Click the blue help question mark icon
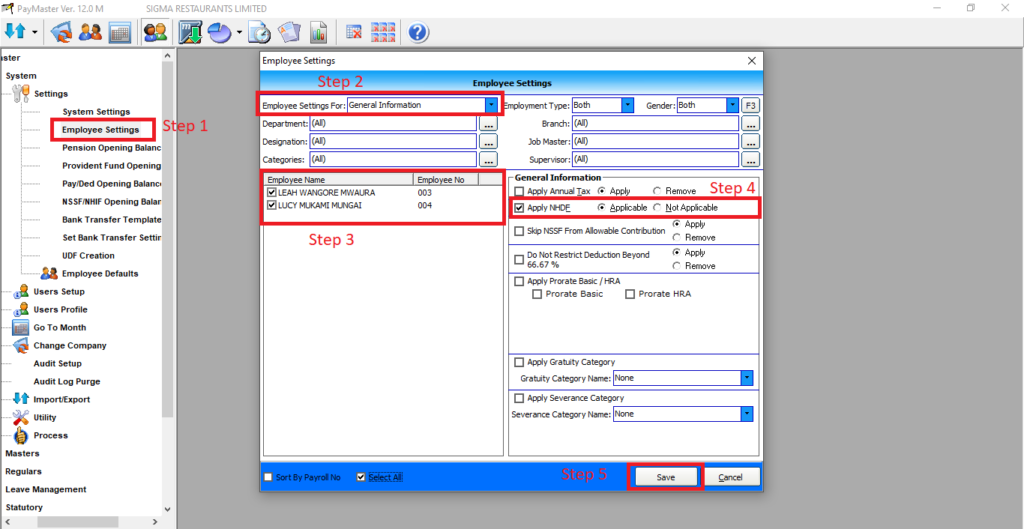The height and width of the screenshot is (529, 1024). tap(418, 32)
